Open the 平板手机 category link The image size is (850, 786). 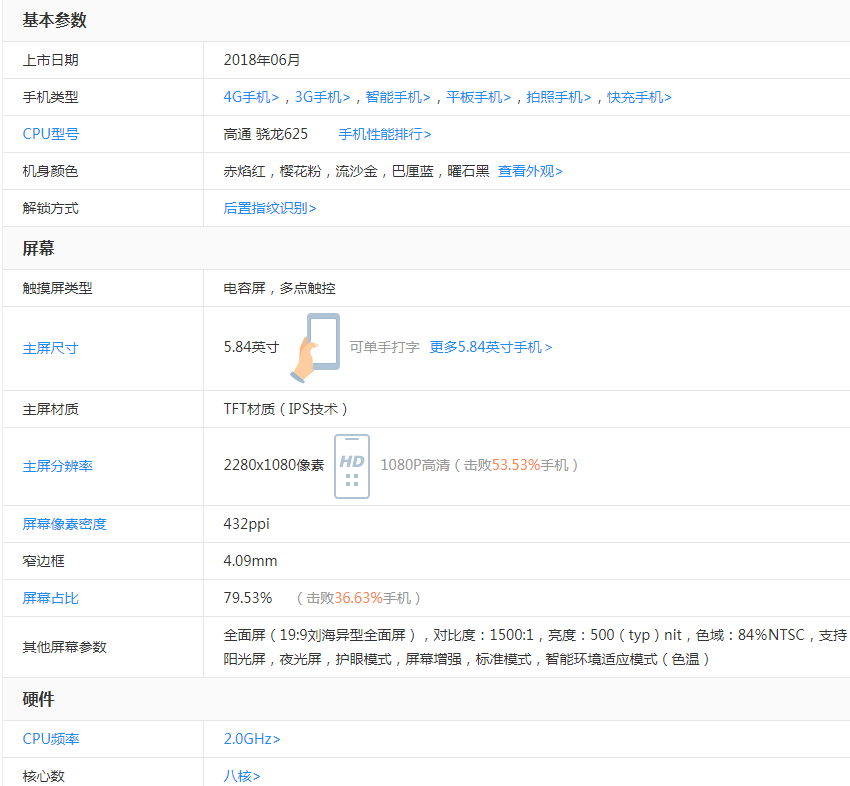[475, 96]
